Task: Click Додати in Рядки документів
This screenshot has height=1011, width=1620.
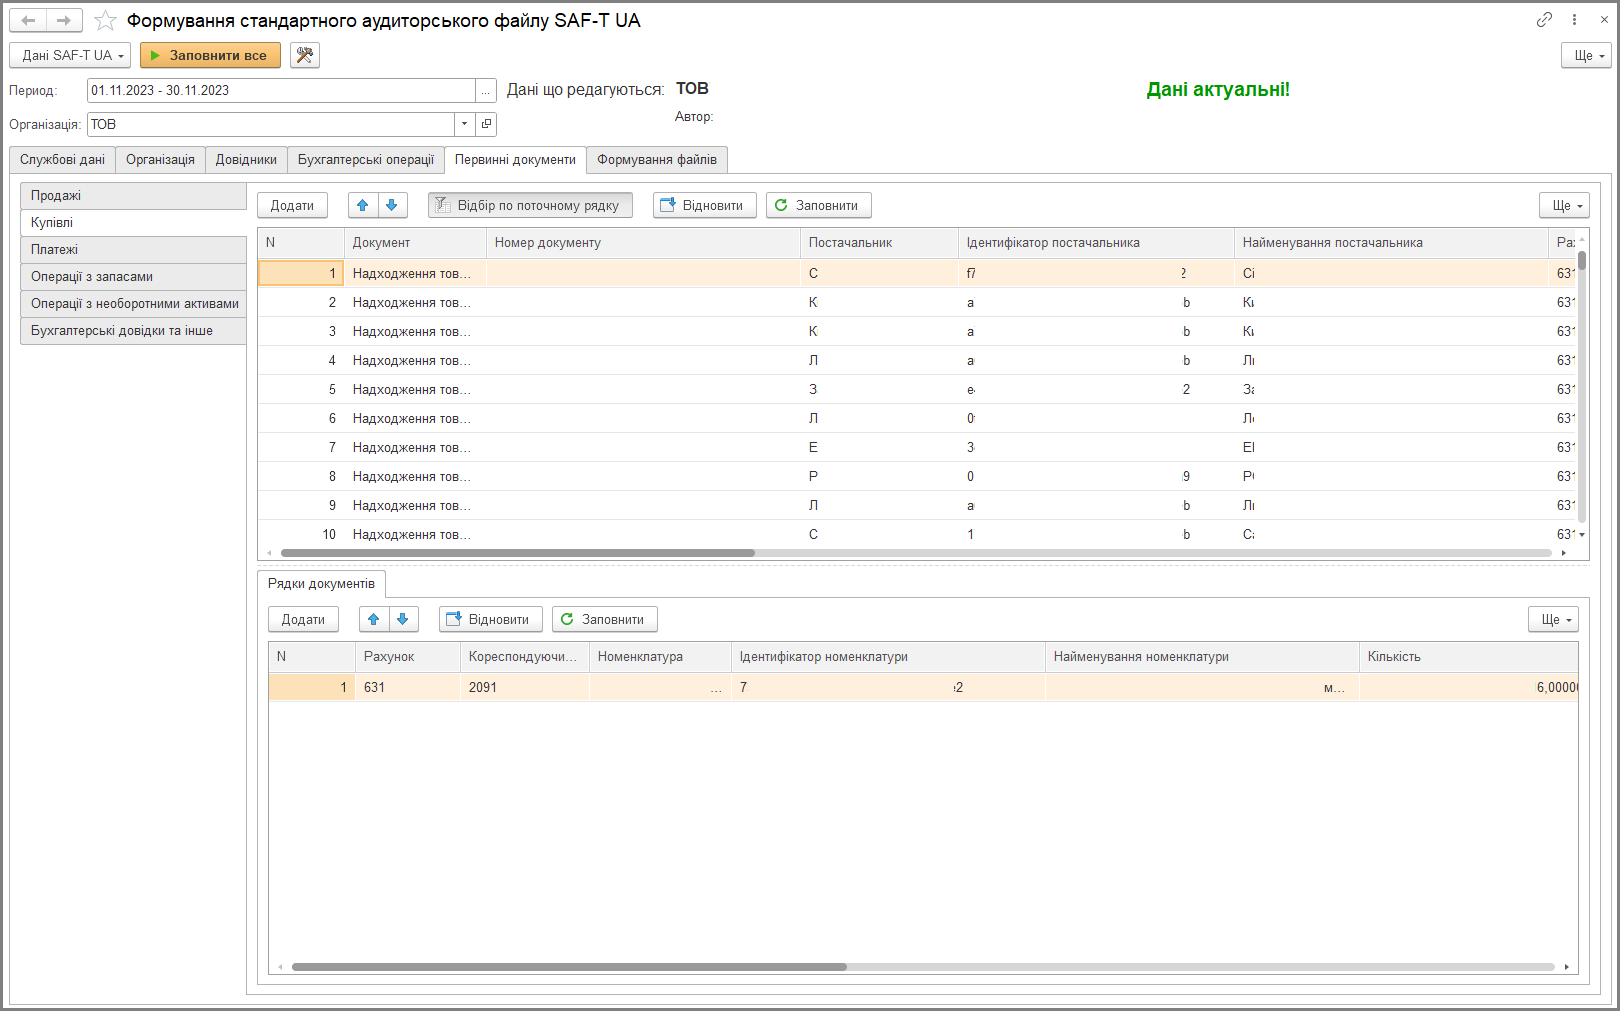Action: click(304, 619)
